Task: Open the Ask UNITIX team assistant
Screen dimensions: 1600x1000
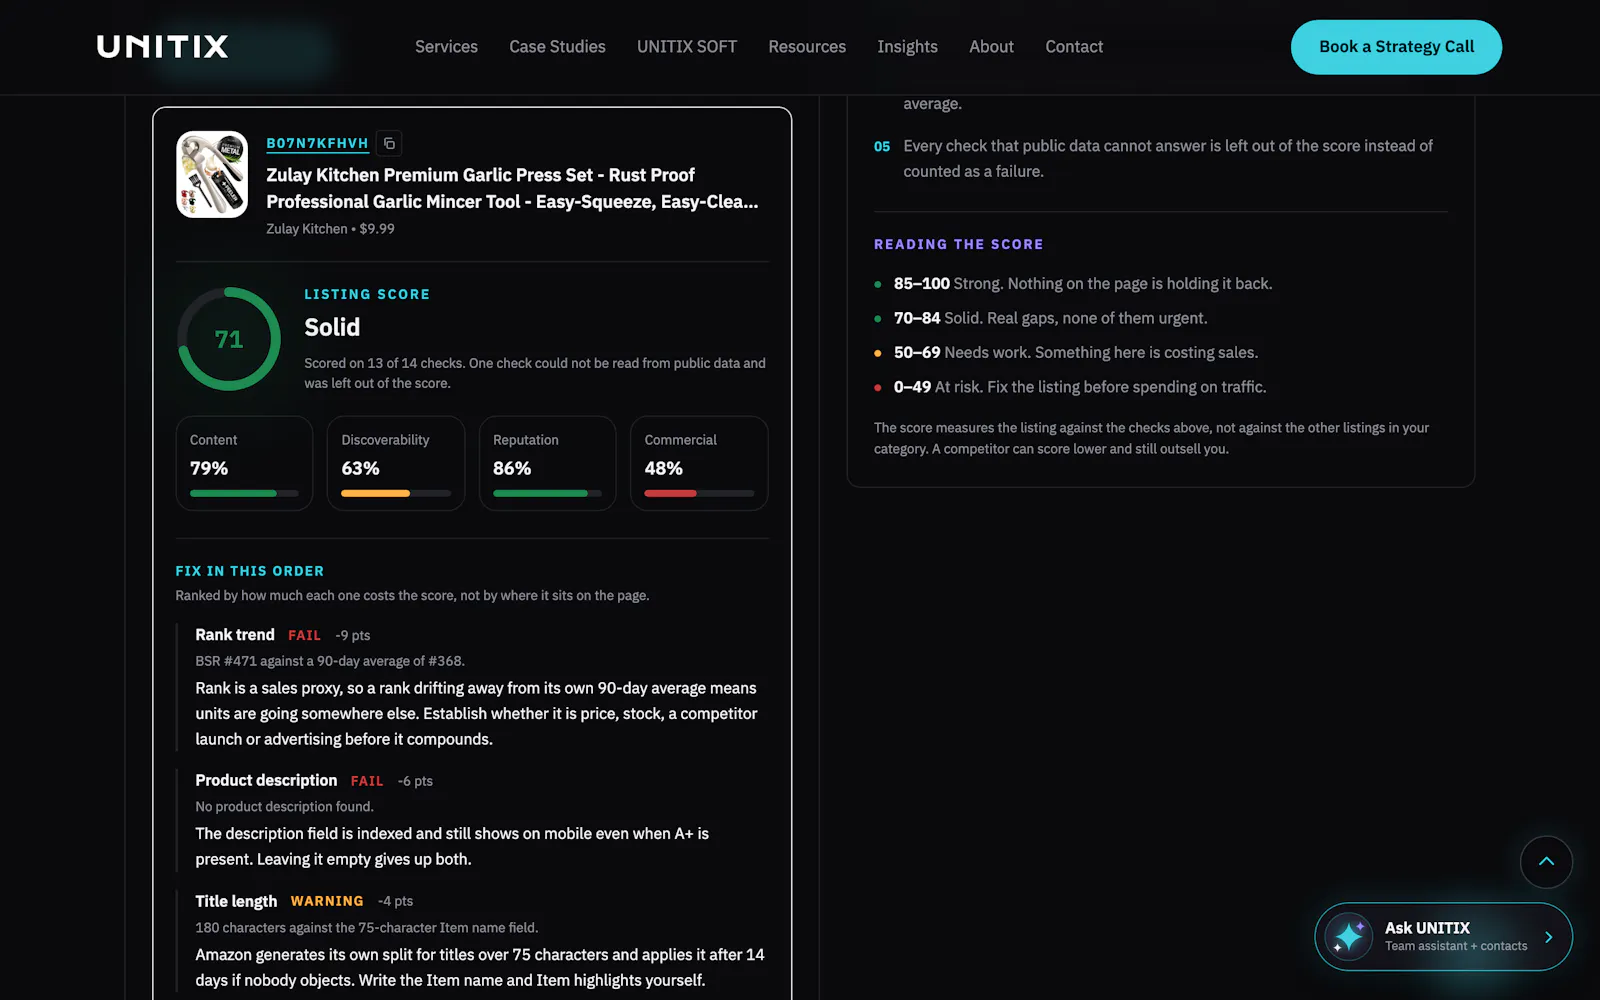Action: (1443, 937)
